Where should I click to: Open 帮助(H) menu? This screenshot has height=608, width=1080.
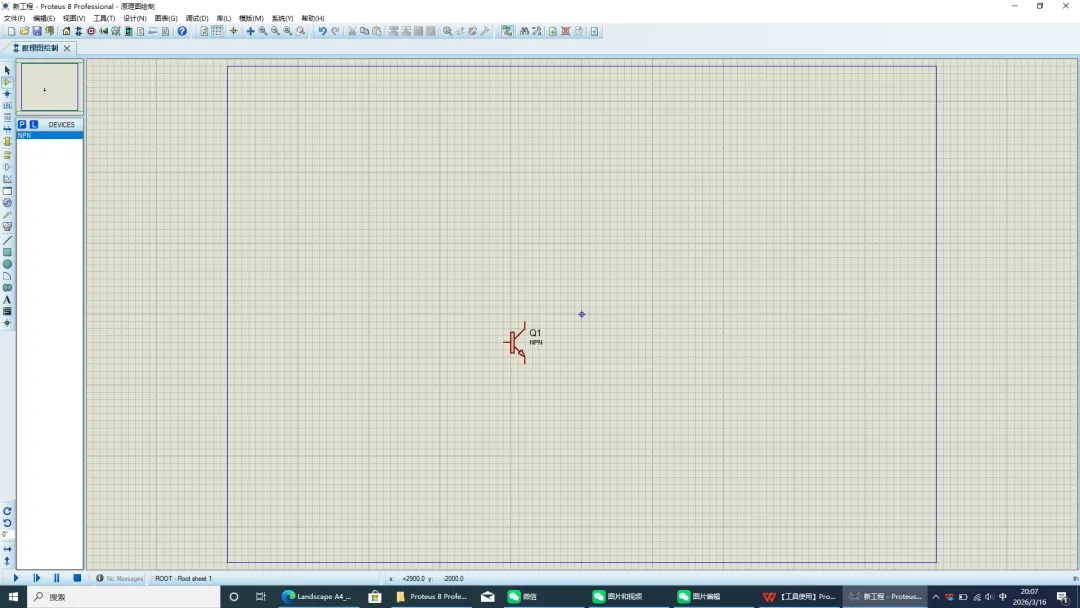click(313, 19)
